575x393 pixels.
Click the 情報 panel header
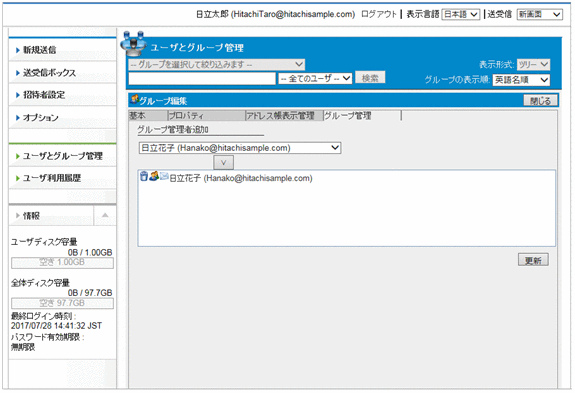click(51, 216)
